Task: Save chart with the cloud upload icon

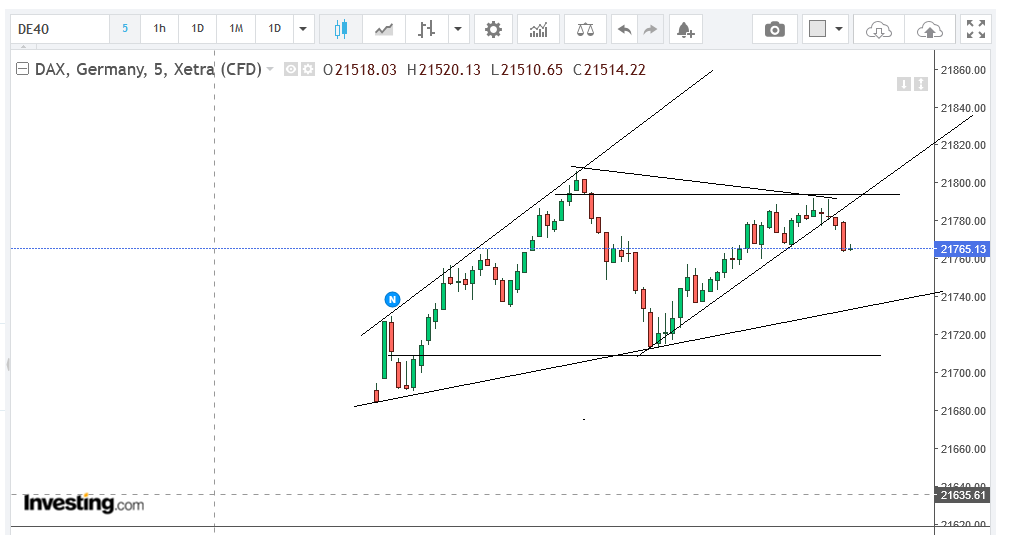Action: [x=929, y=29]
